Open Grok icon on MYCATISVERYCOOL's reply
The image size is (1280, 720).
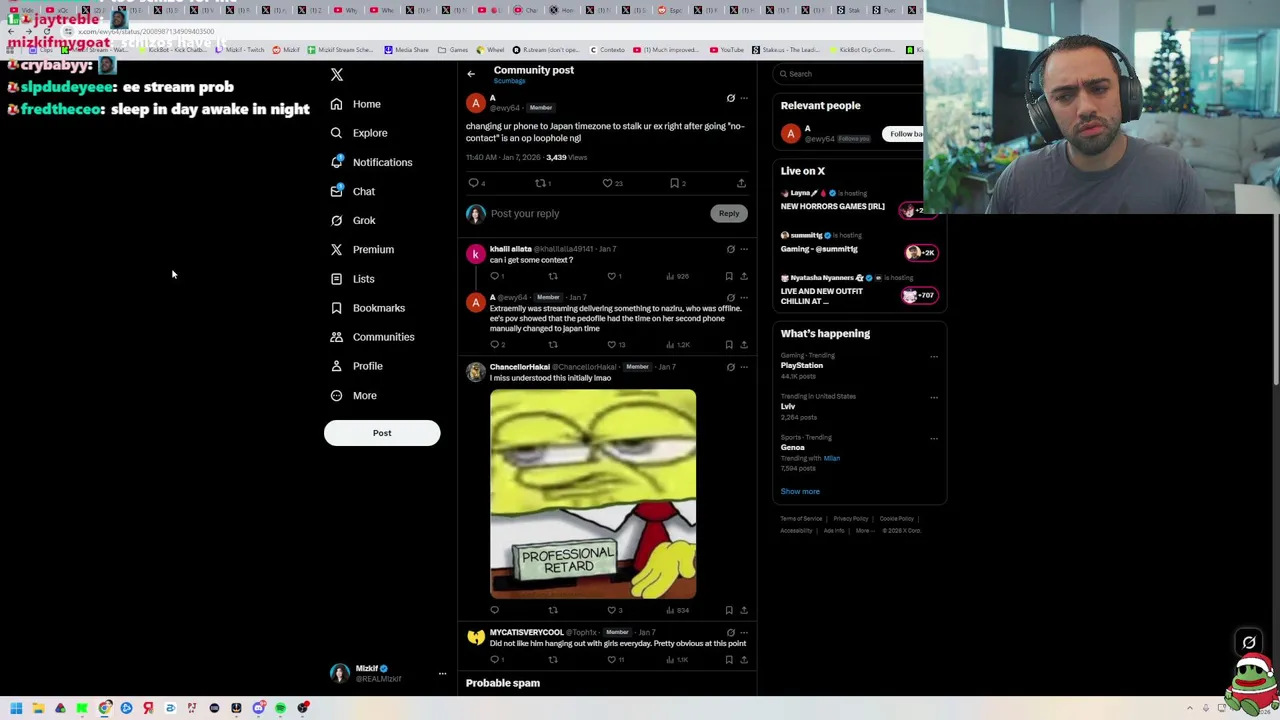pos(730,633)
